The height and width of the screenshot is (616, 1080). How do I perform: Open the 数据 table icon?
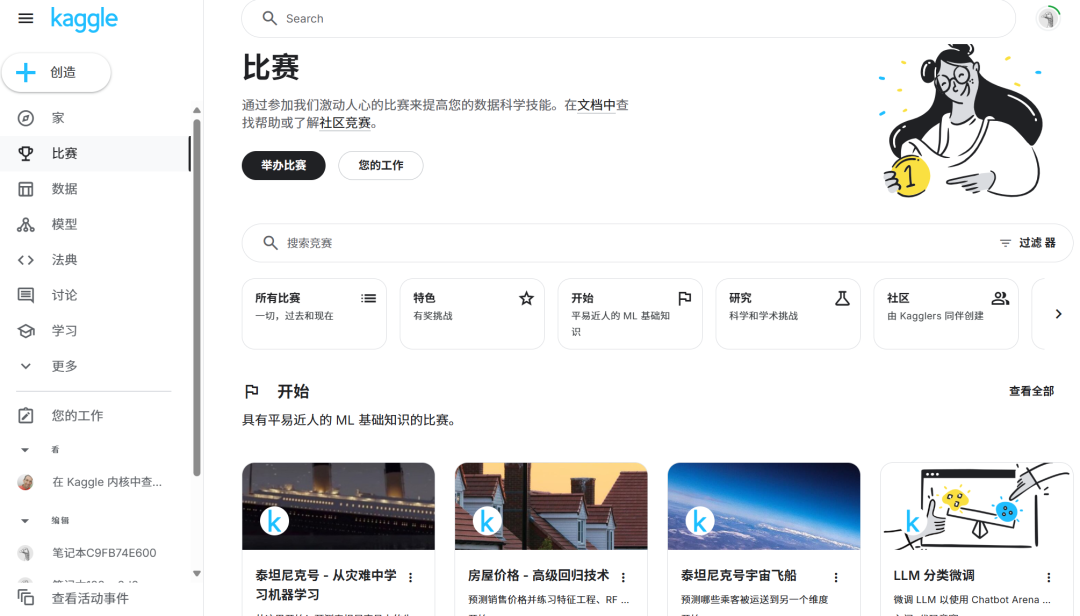[25, 189]
